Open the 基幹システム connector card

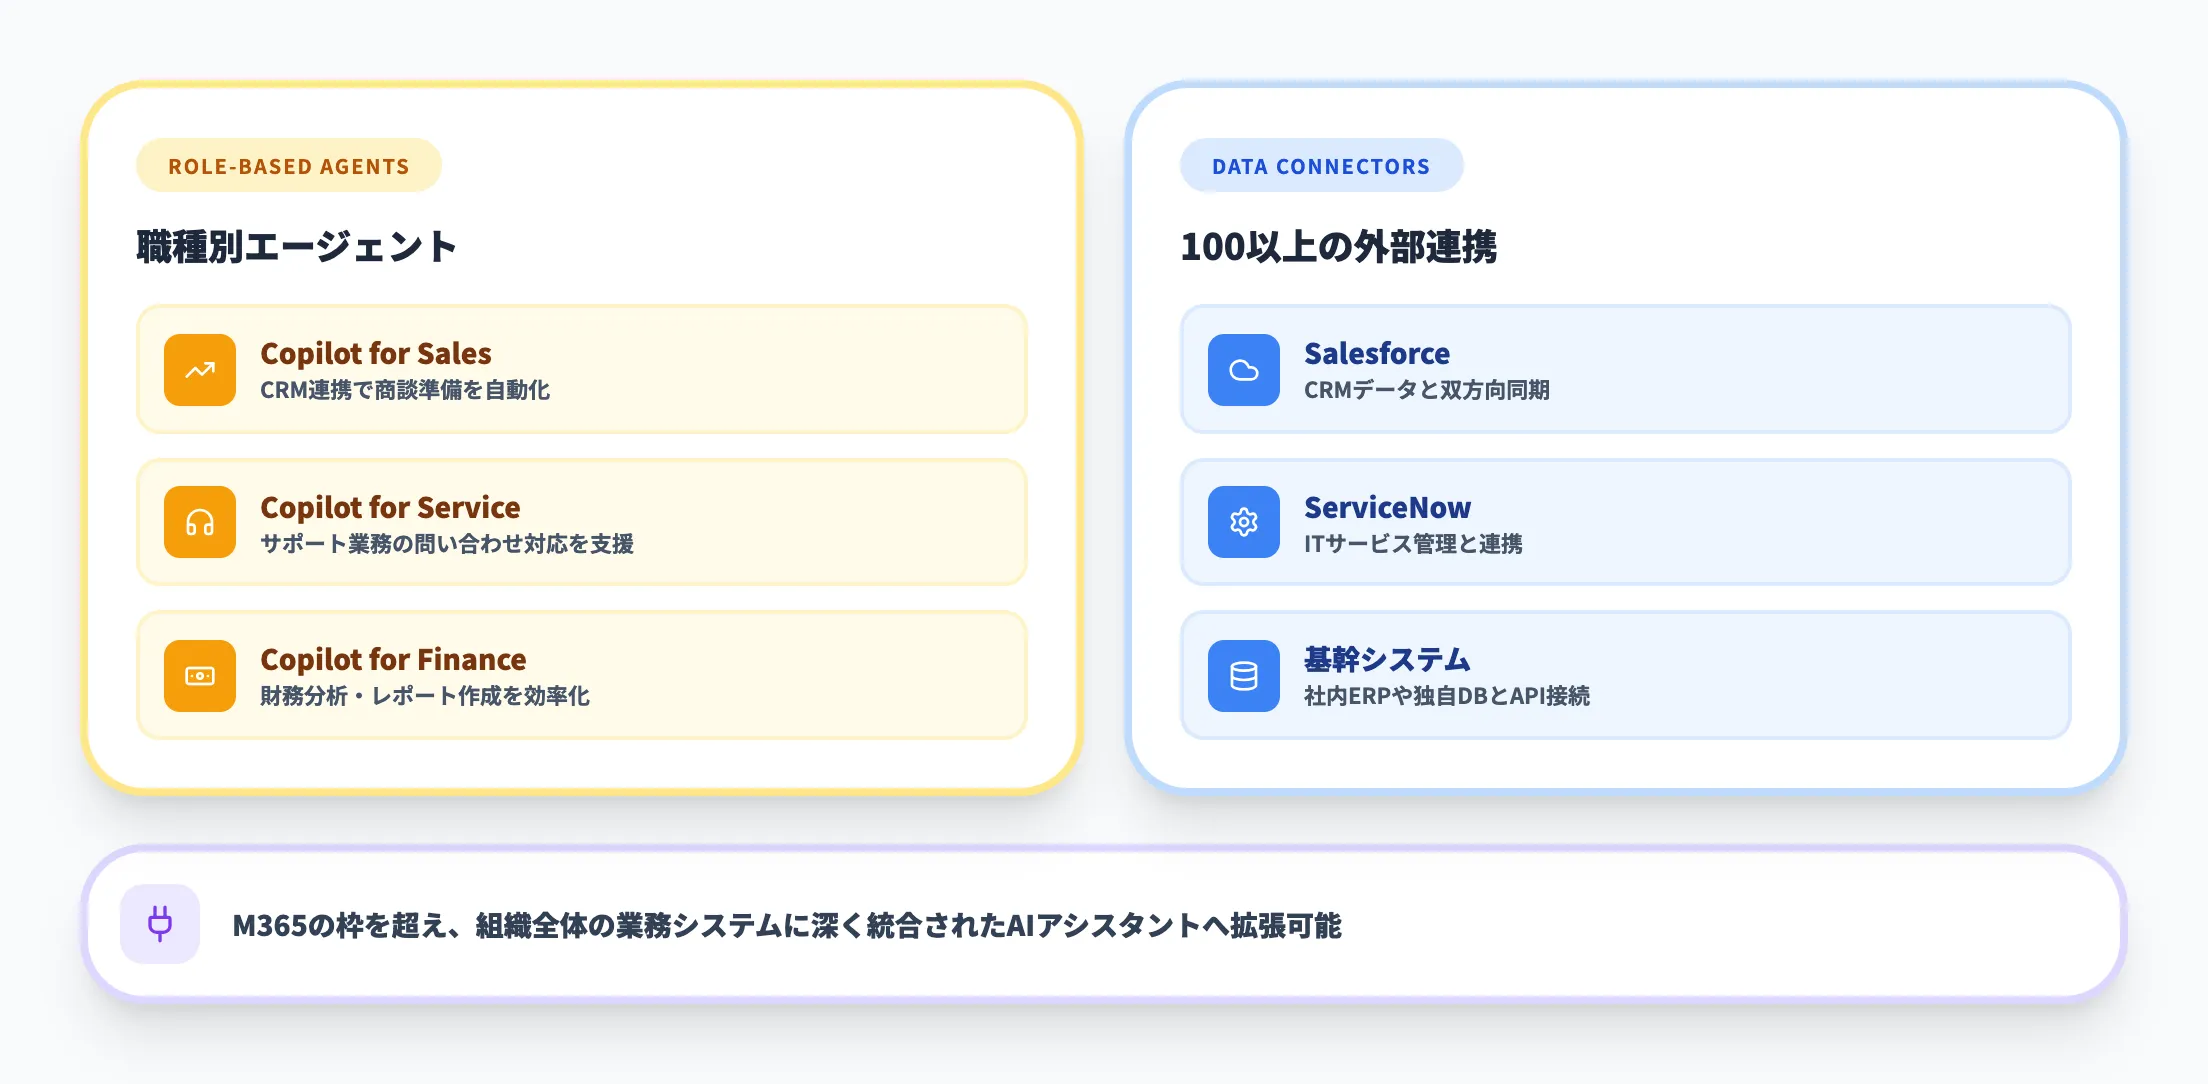pyautogui.click(x=1626, y=675)
